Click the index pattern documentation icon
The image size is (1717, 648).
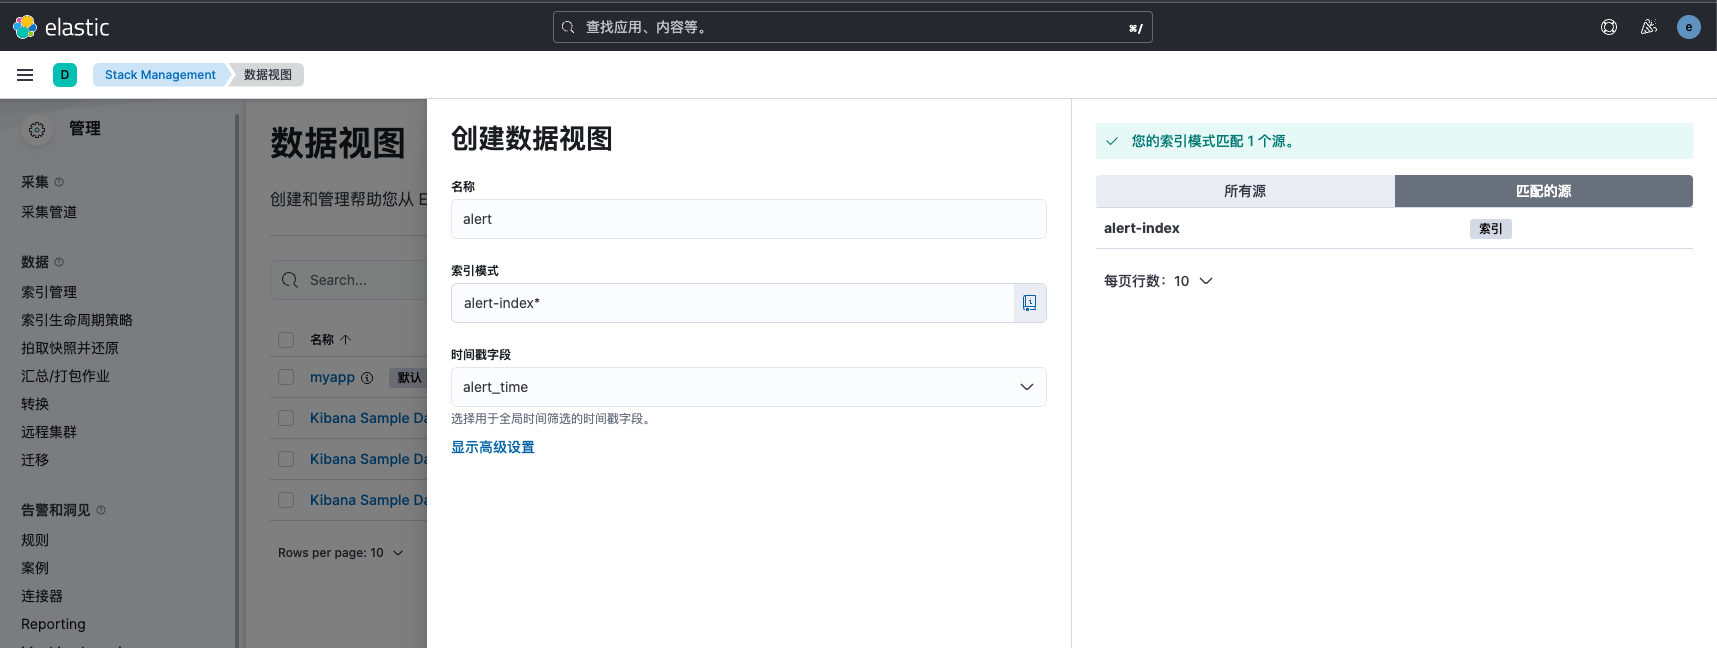tap(1030, 303)
